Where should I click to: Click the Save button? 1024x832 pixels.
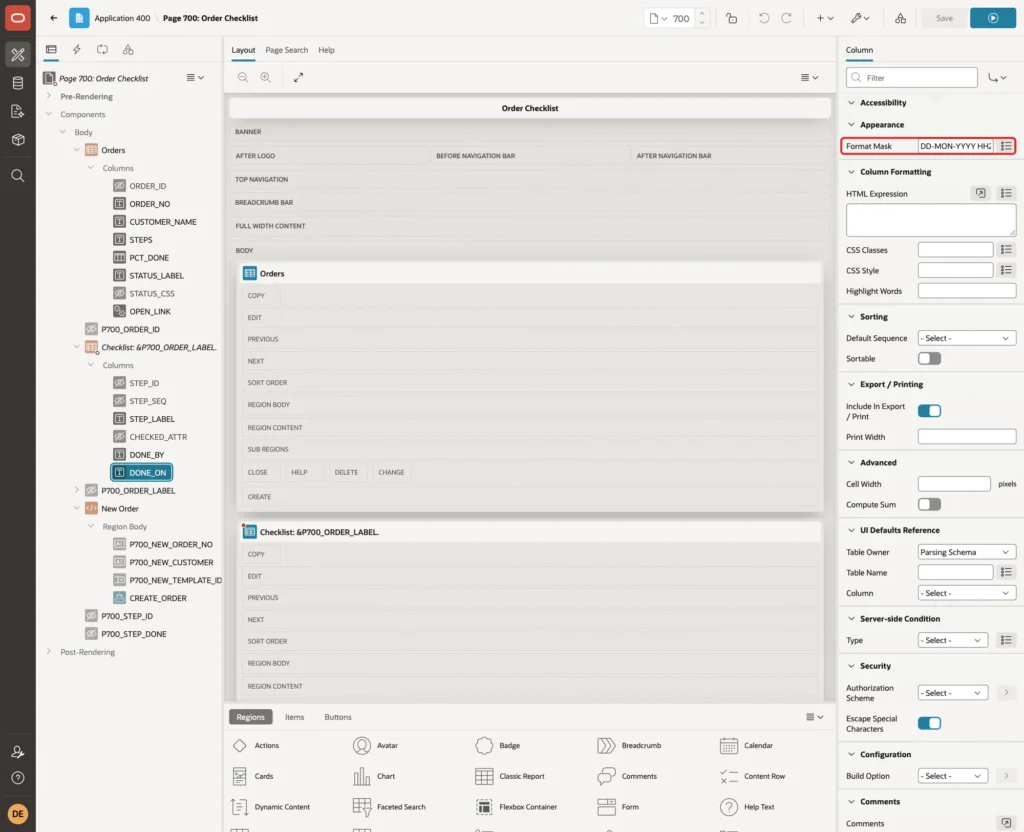tap(944, 18)
